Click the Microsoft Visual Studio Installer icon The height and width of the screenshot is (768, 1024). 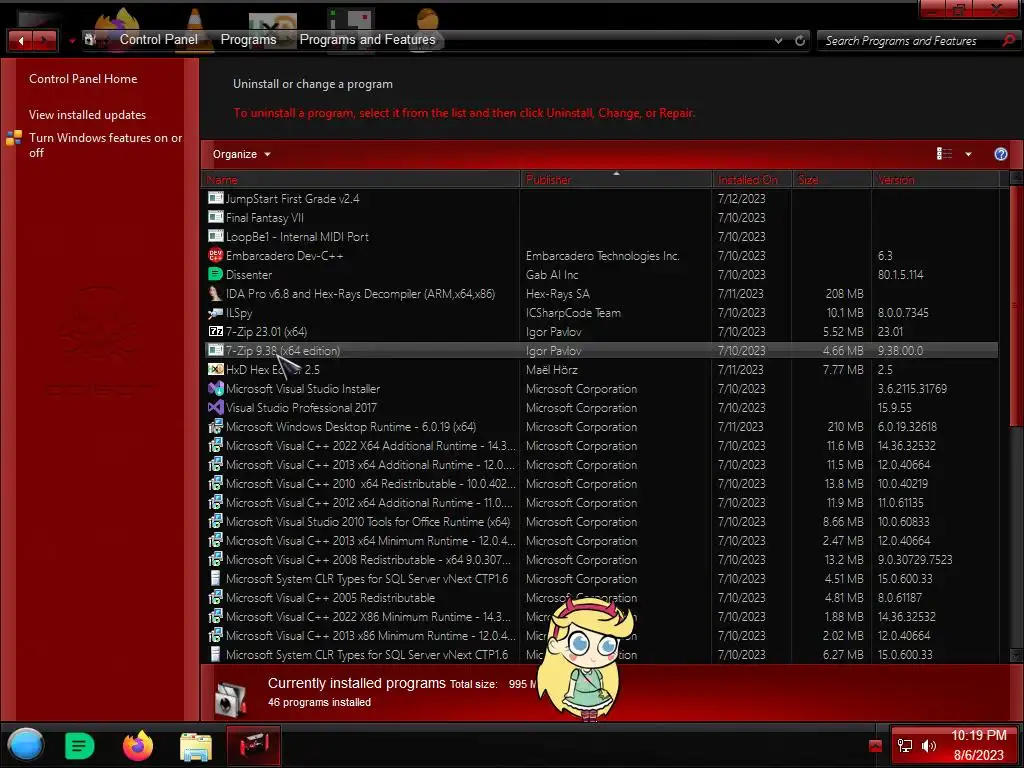[x=216, y=388]
